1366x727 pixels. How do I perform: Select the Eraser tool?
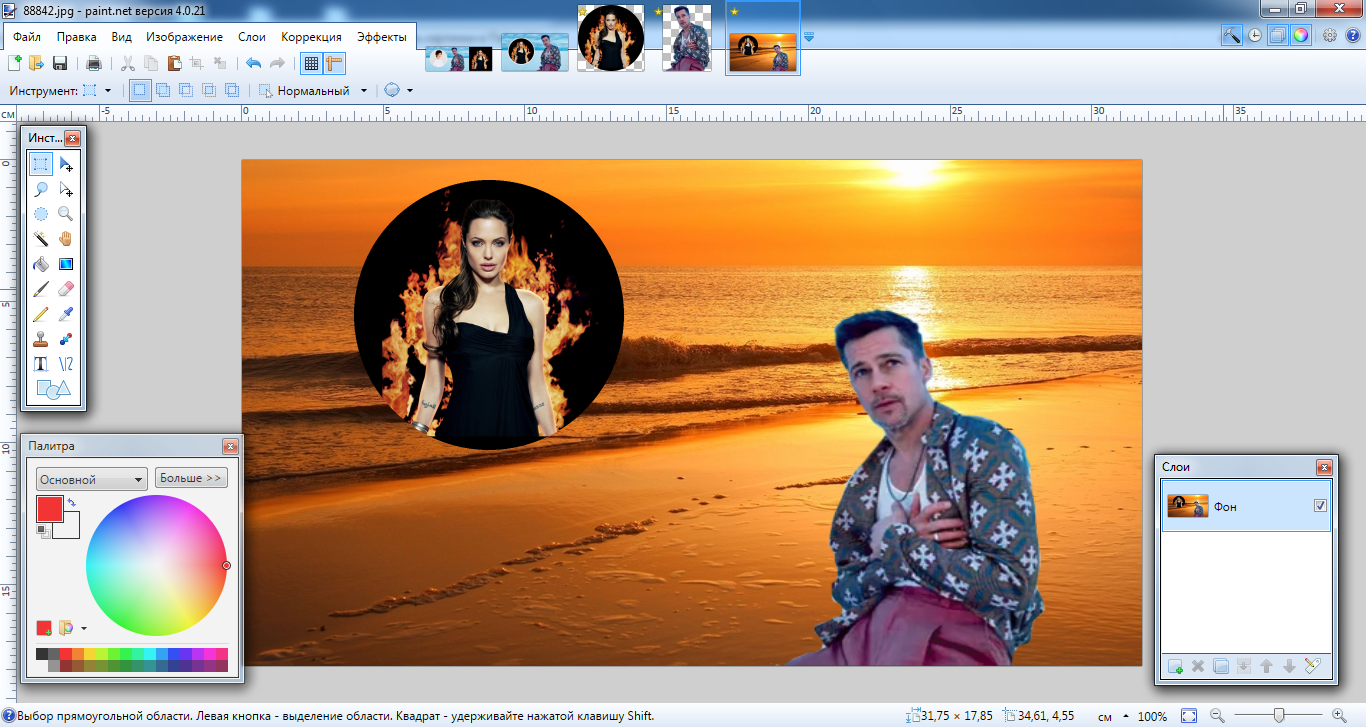pyautogui.click(x=66, y=289)
